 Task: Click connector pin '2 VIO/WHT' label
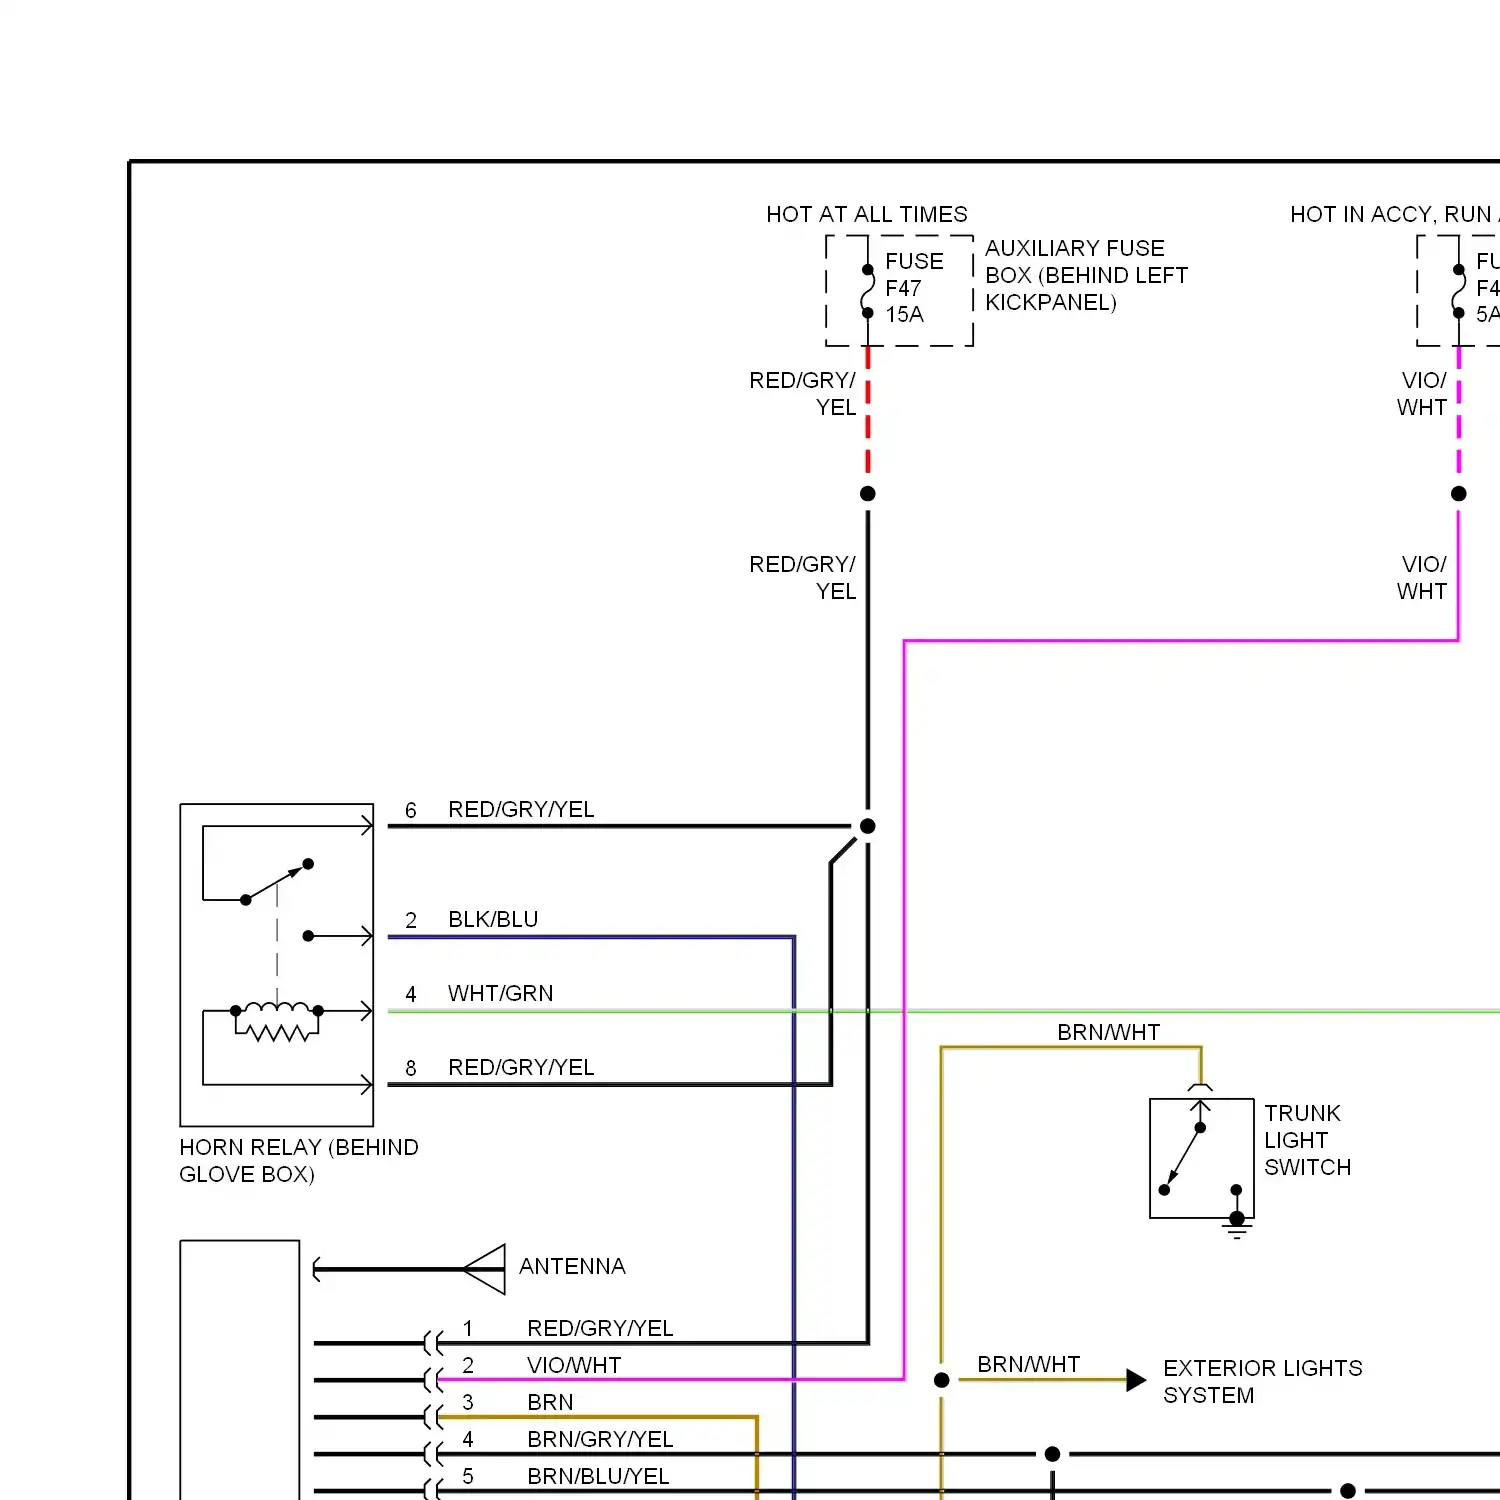tap(541, 1365)
